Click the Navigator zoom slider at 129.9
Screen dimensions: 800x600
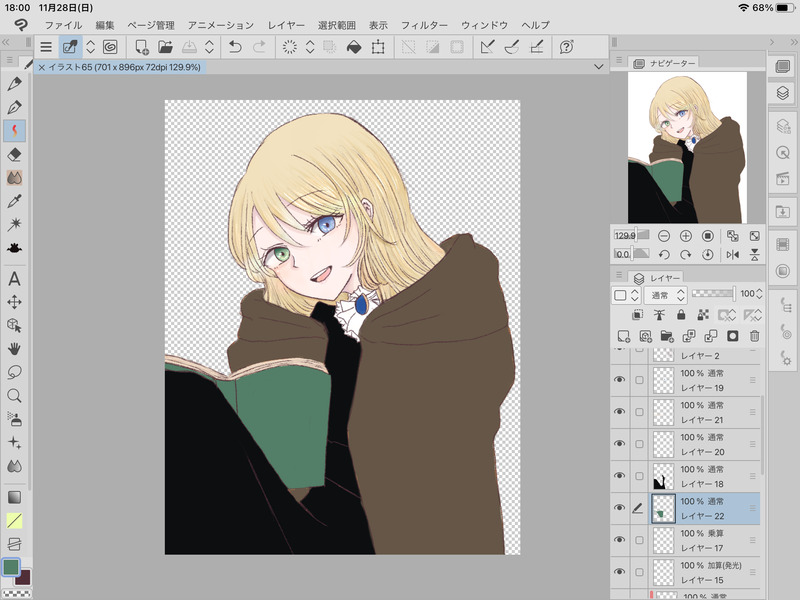pos(632,235)
